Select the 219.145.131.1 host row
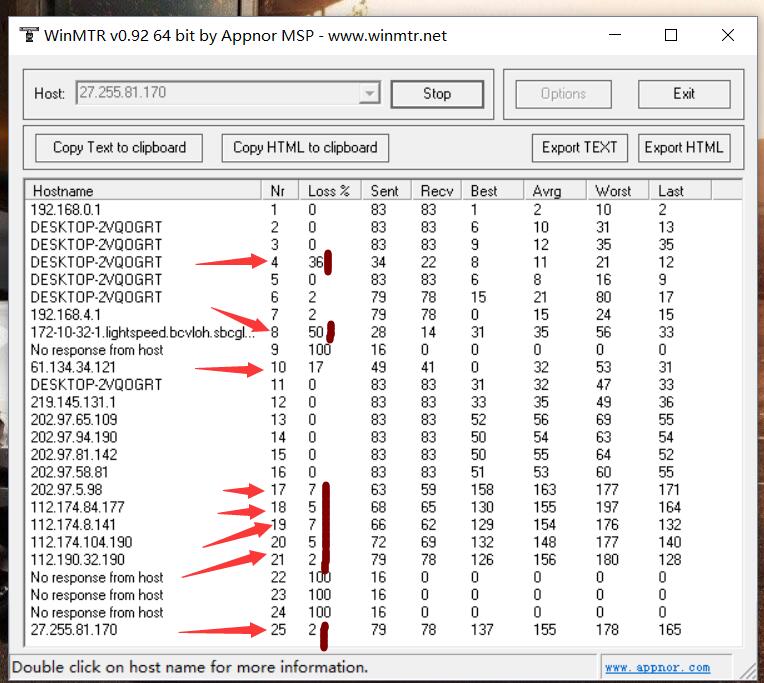This screenshot has width=764, height=683. point(383,402)
